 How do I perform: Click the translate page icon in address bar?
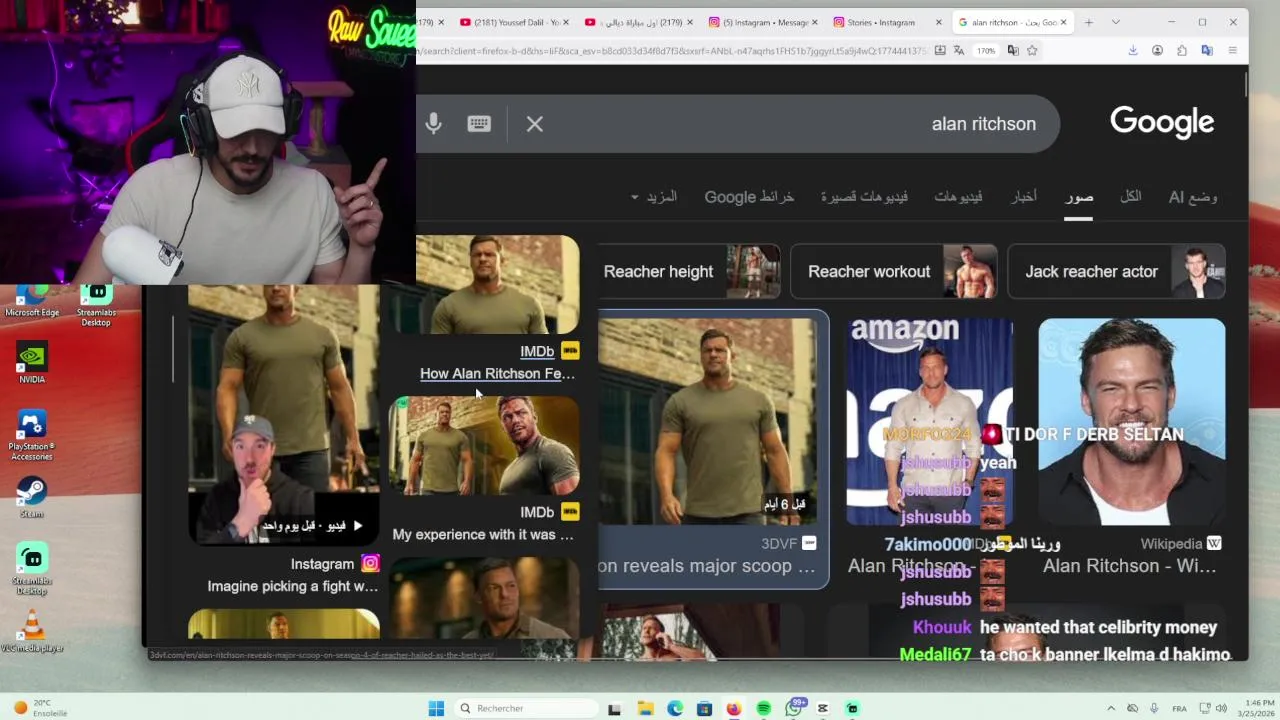point(959,51)
